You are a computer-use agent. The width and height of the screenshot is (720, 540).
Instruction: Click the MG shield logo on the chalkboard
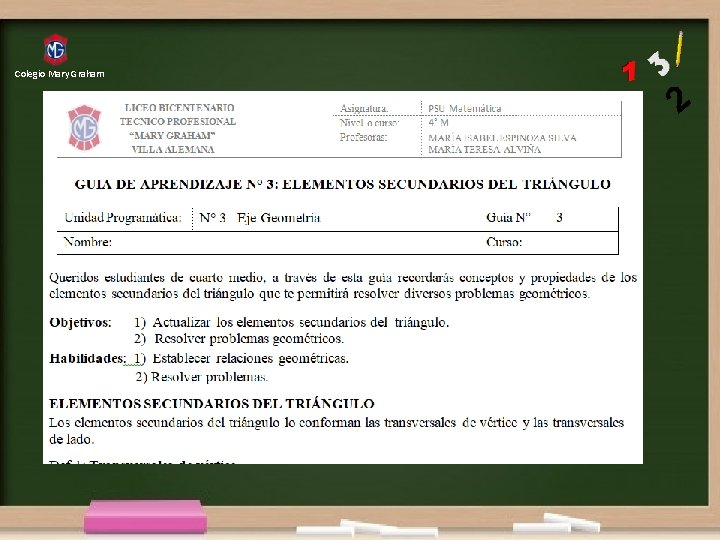(x=56, y=49)
